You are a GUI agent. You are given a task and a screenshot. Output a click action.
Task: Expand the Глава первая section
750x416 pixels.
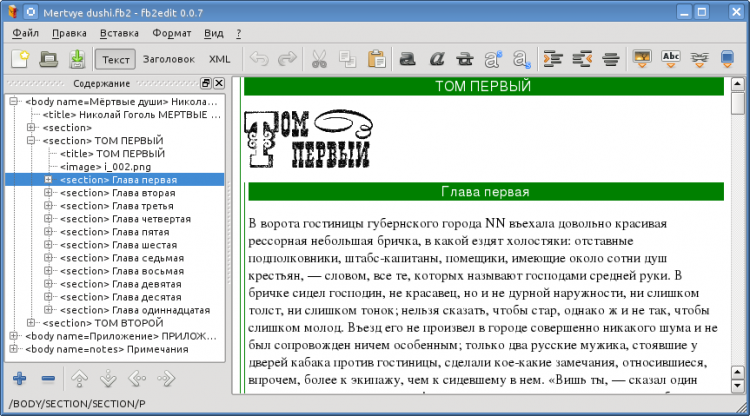pyautogui.click(x=48, y=179)
